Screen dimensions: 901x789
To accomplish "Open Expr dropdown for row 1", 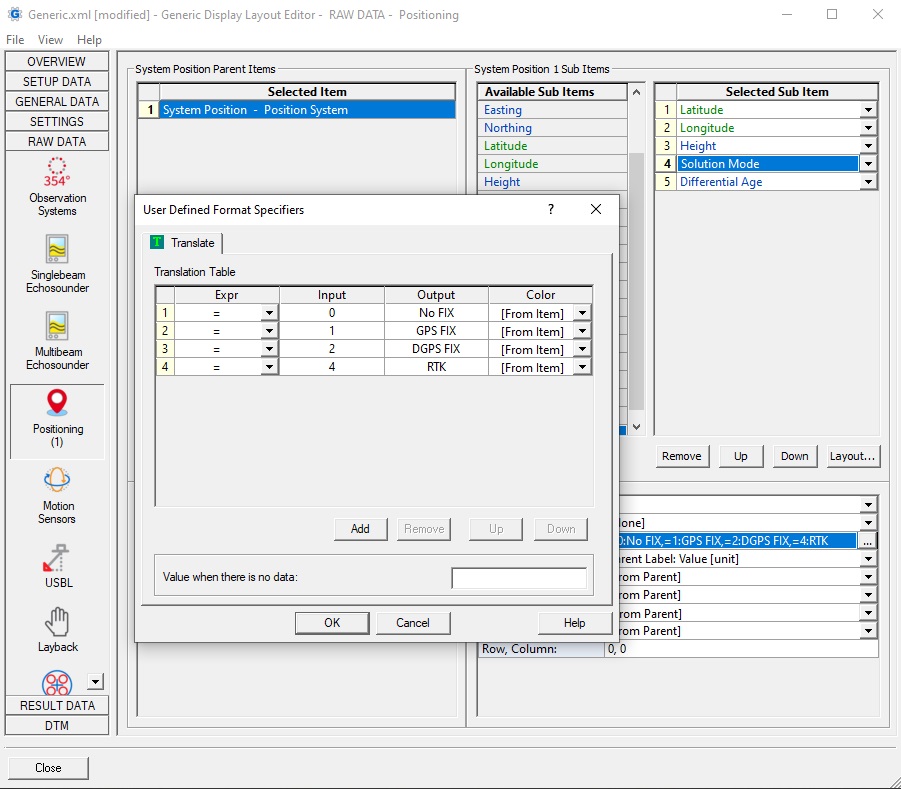I will click(x=268, y=314).
